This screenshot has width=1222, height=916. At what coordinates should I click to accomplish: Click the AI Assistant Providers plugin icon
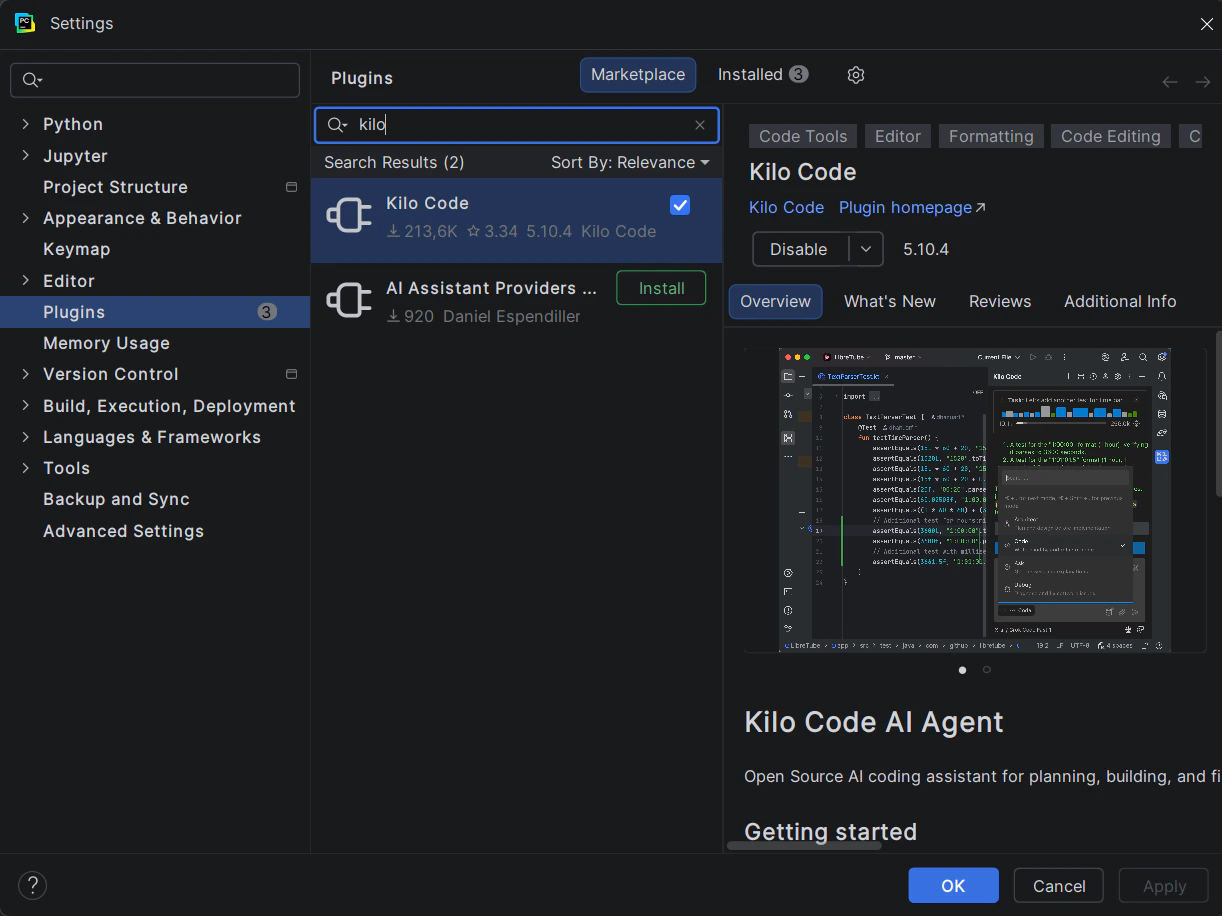[x=348, y=299]
